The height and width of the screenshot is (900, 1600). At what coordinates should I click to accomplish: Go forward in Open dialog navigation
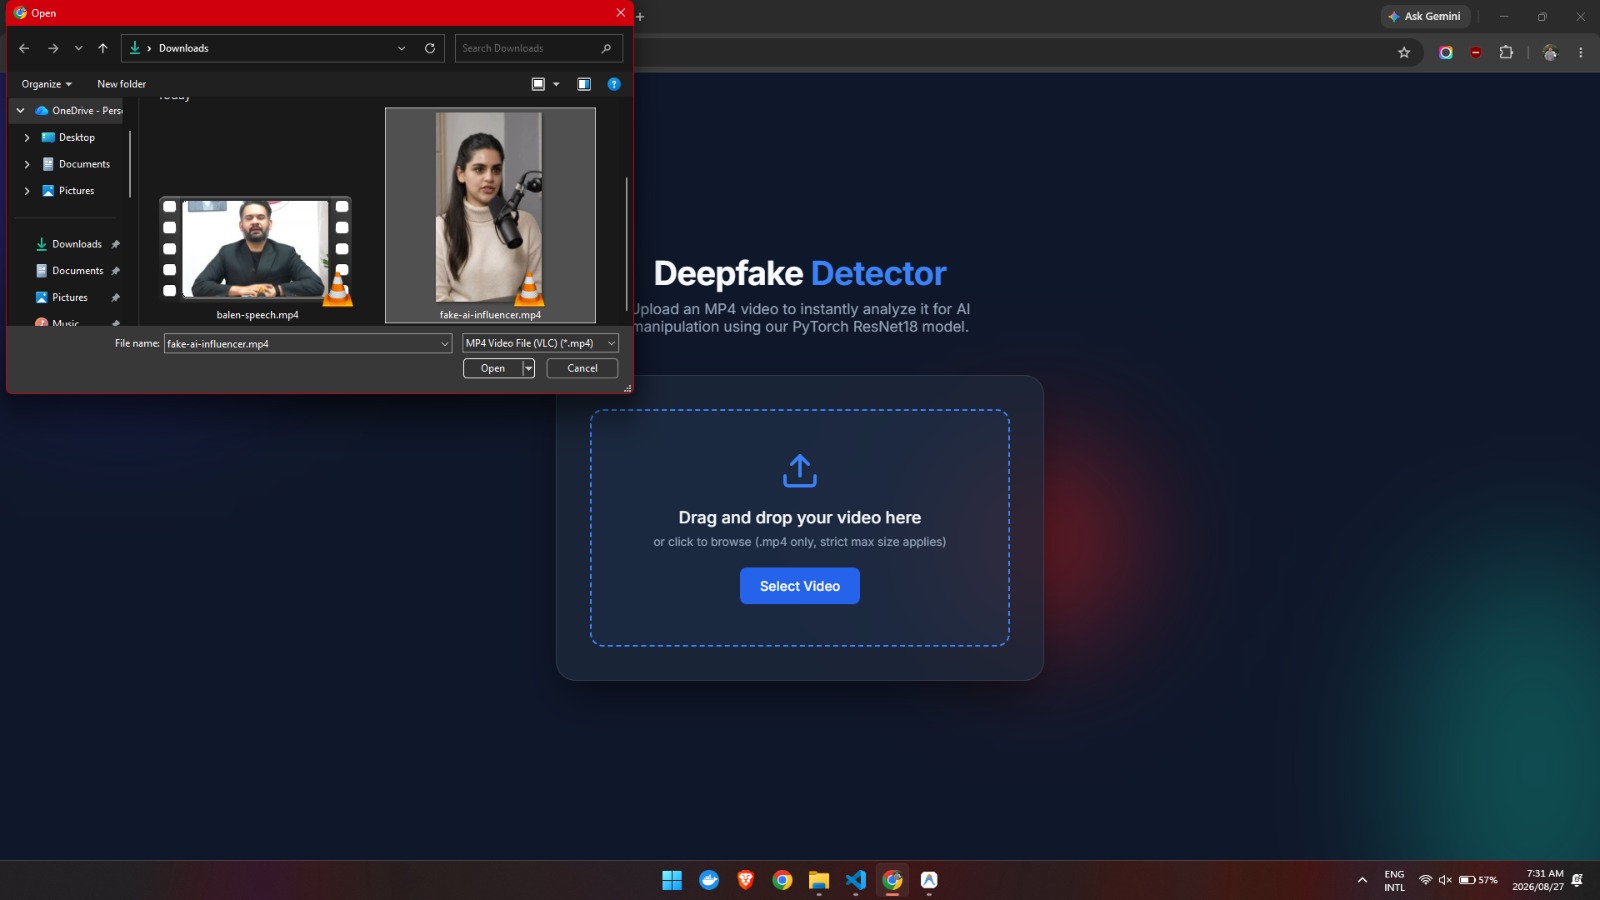53,48
